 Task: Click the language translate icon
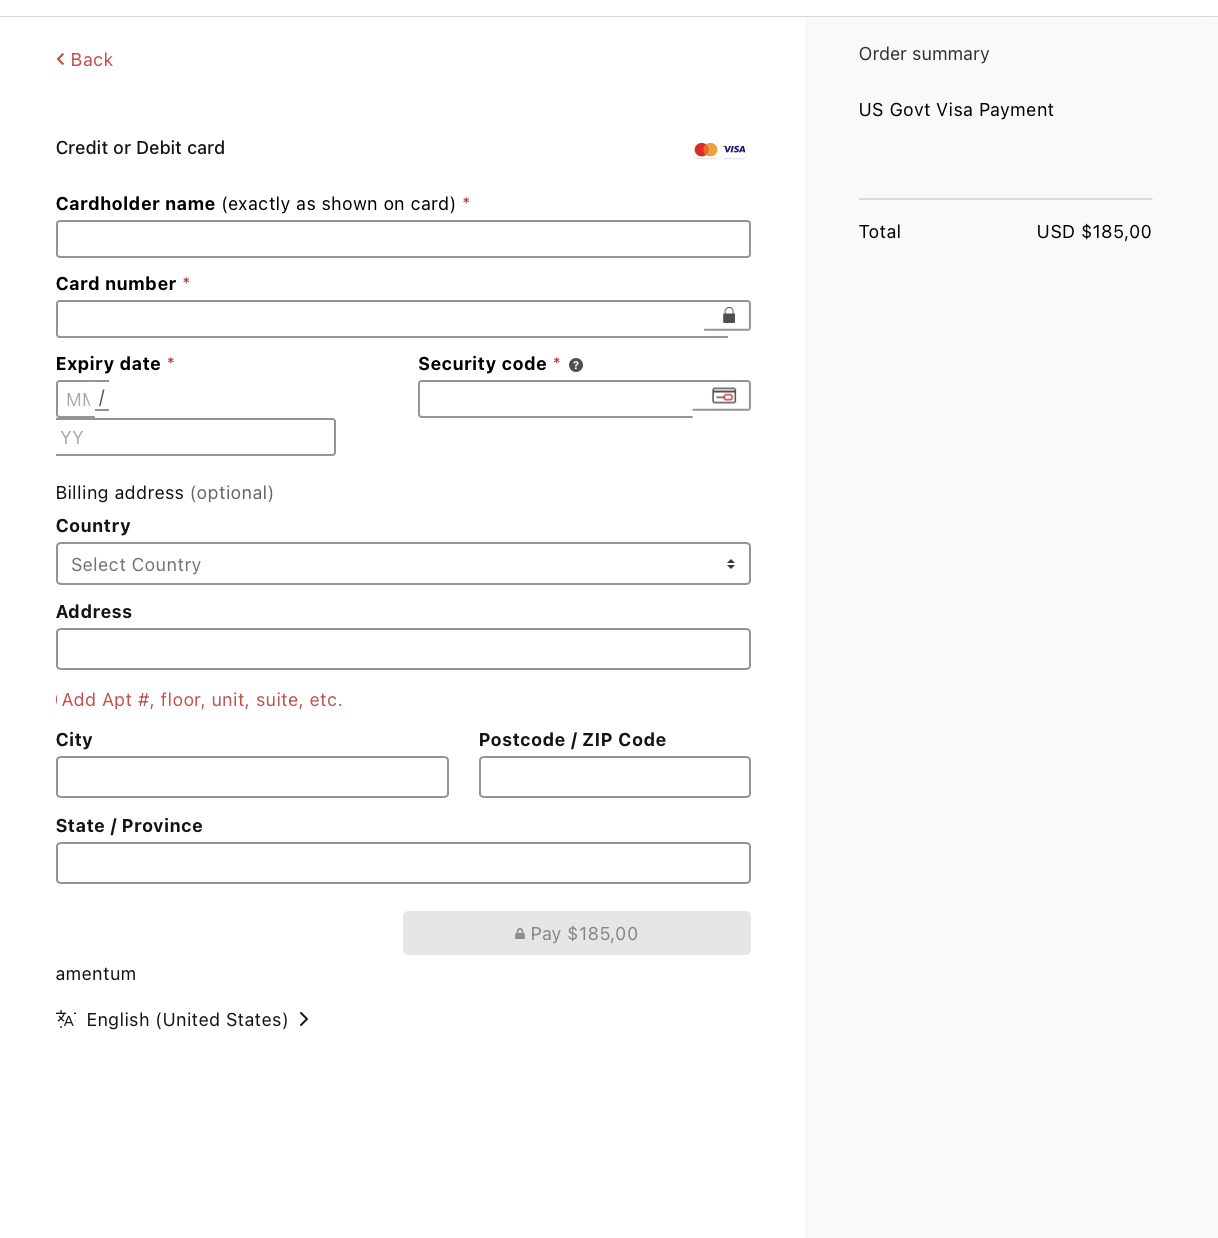pos(66,1019)
